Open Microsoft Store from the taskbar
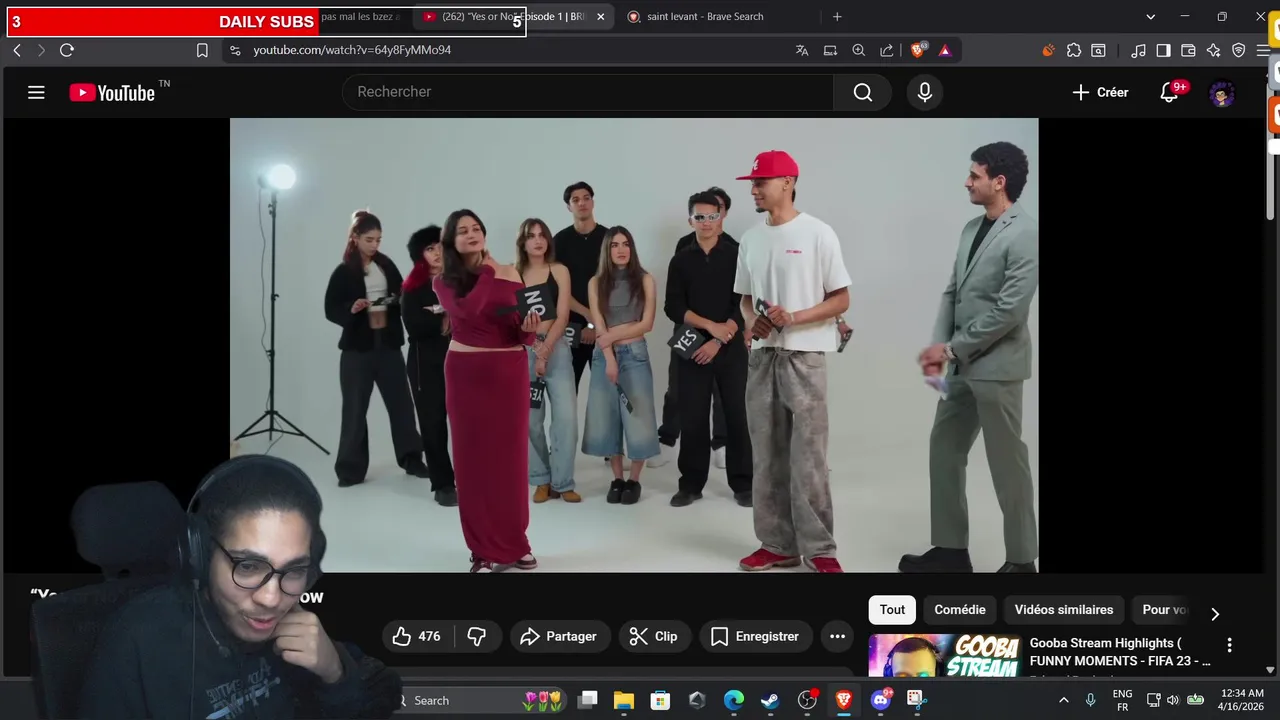Screen dimensions: 1280x720 pyautogui.click(x=660, y=700)
